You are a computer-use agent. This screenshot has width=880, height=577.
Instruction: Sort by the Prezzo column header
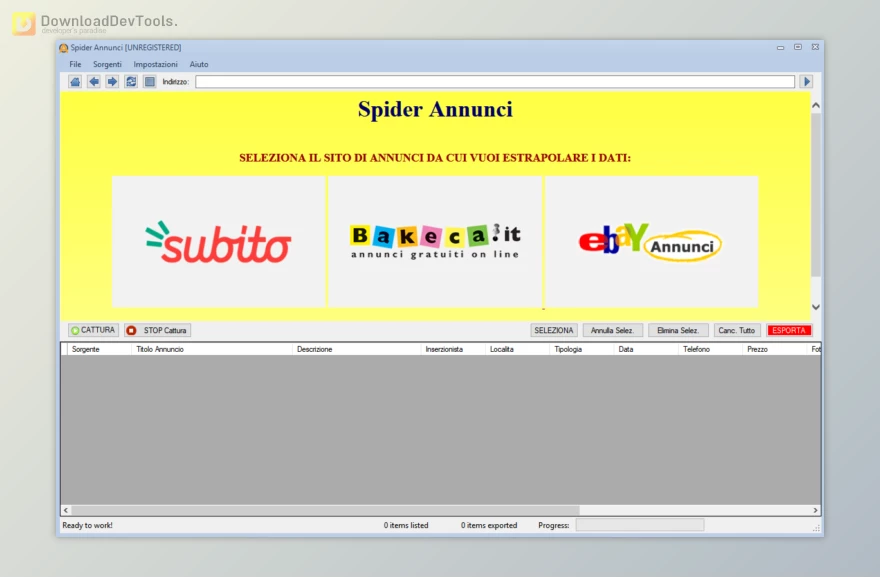click(774, 349)
